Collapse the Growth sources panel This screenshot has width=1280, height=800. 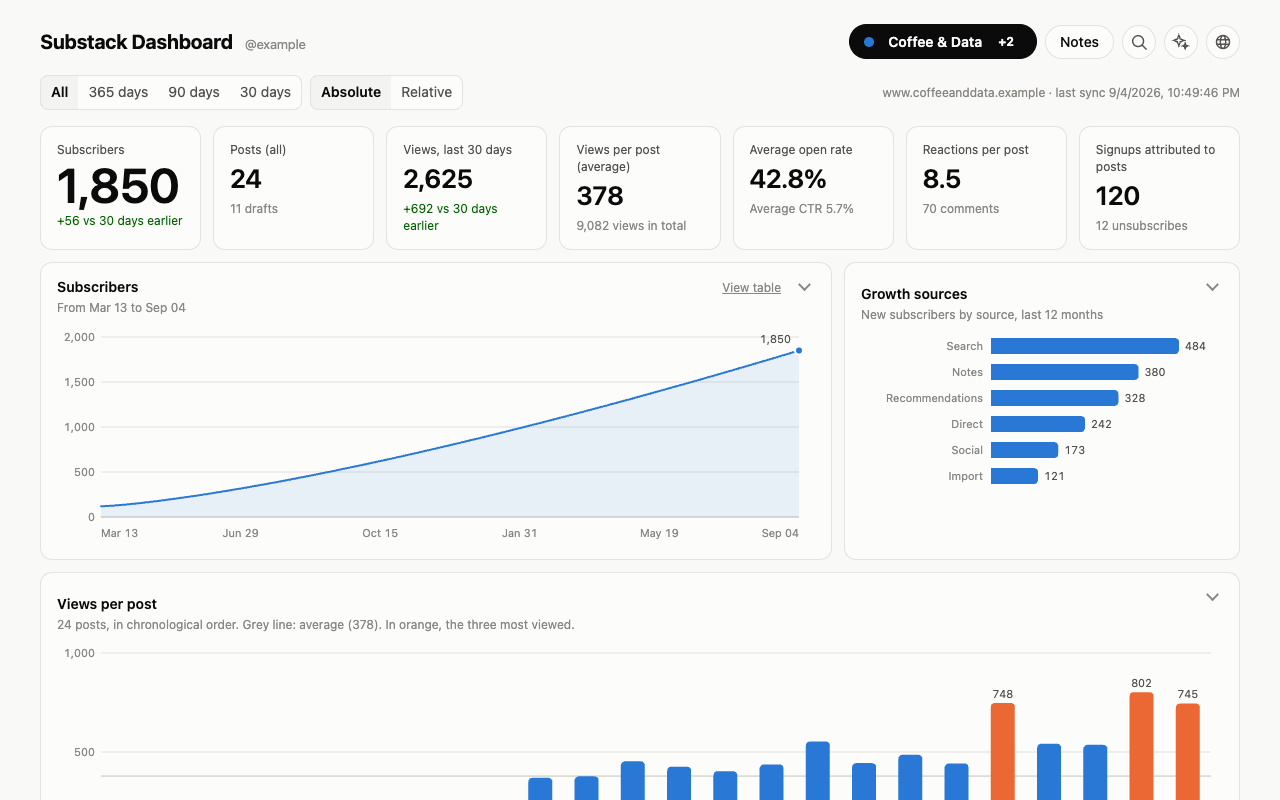[x=1212, y=287]
